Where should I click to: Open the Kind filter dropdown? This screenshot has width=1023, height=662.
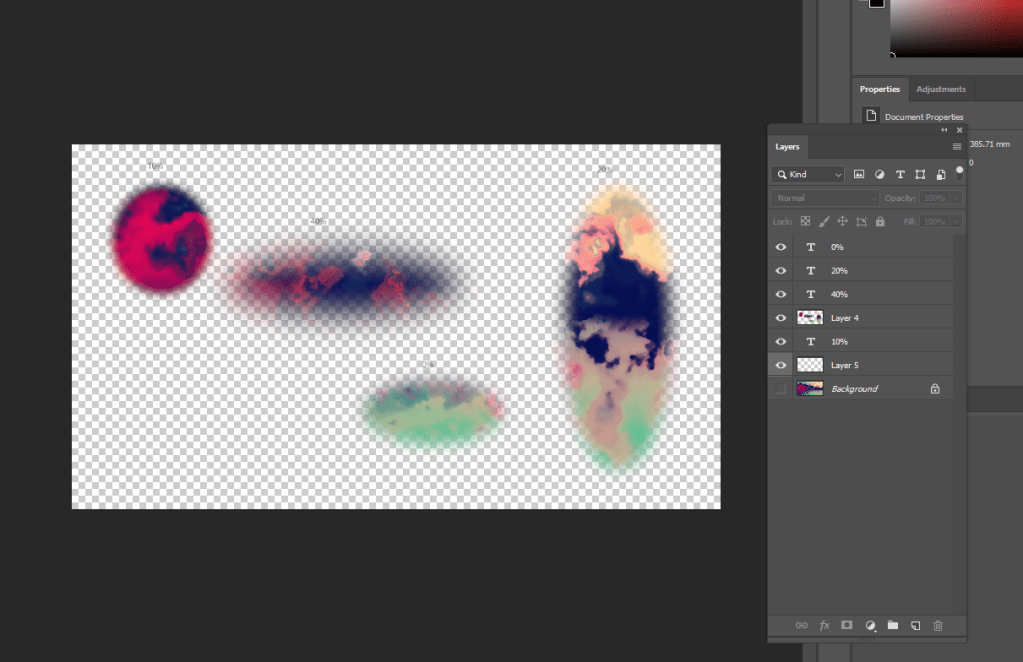pos(808,174)
